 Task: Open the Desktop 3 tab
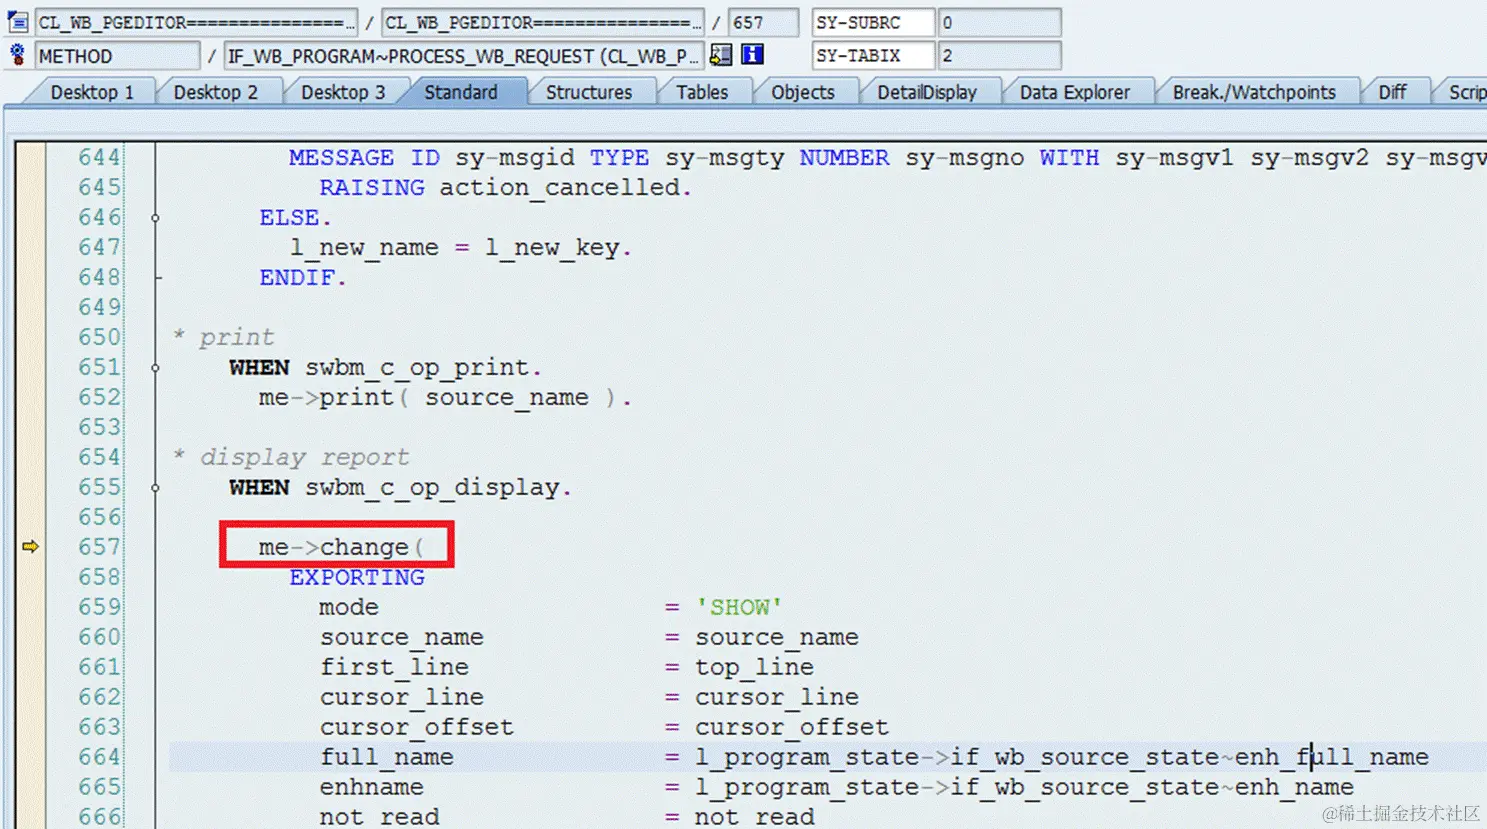pos(343,92)
